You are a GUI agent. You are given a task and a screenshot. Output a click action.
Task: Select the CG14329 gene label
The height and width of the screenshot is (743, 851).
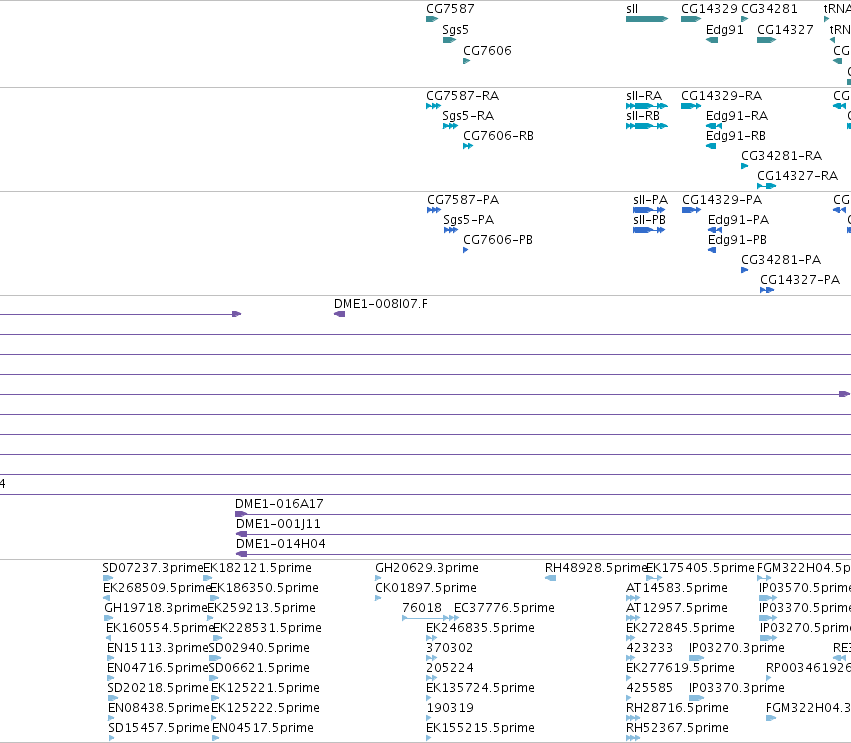pyautogui.click(x=709, y=9)
